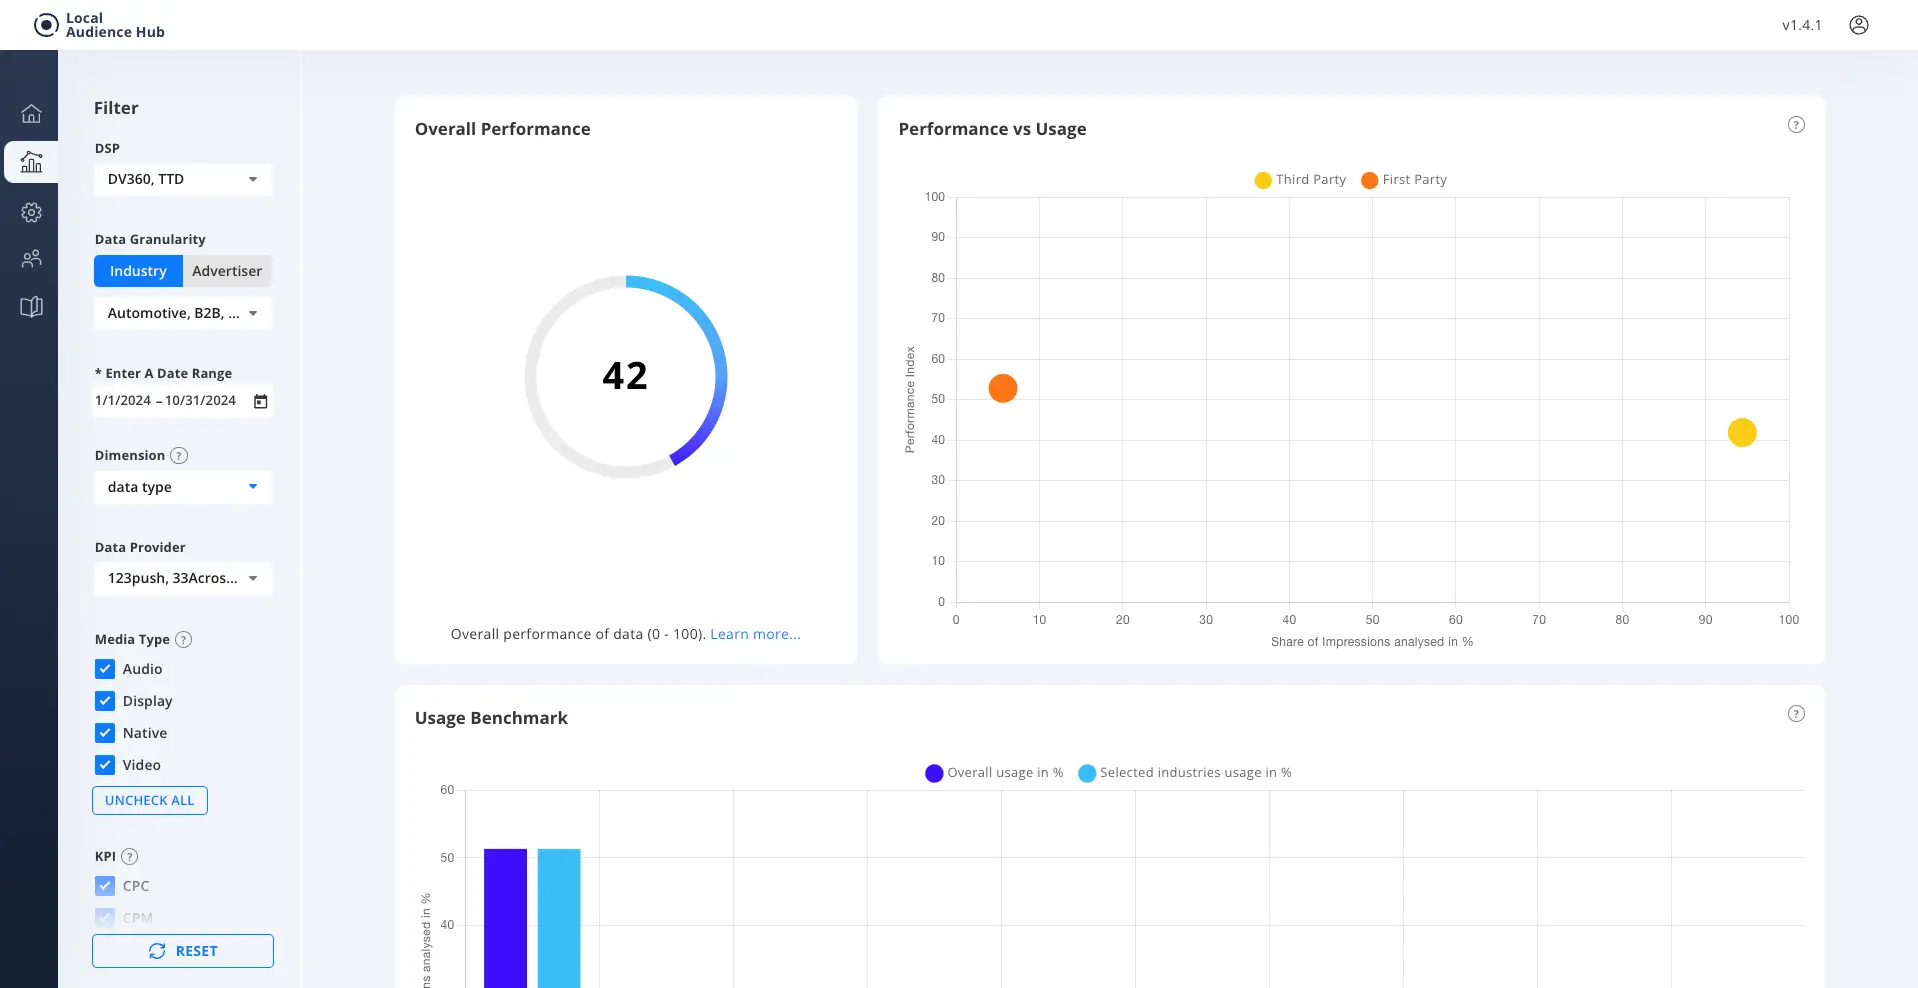The height and width of the screenshot is (988, 1918).
Task: Select the analytics chart sidebar icon
Action: click(31, 162)
